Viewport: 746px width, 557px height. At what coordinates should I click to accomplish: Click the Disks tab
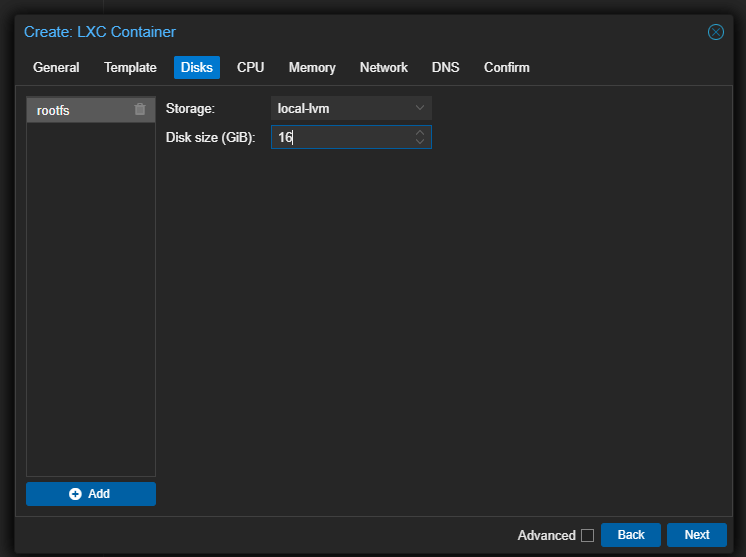click(x=197, y=67)
